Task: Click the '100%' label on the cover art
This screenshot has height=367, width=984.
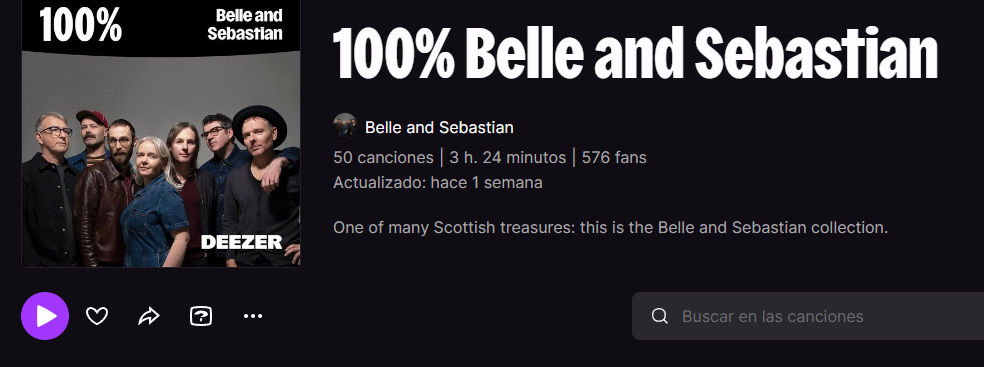Action: click(80, 25)
